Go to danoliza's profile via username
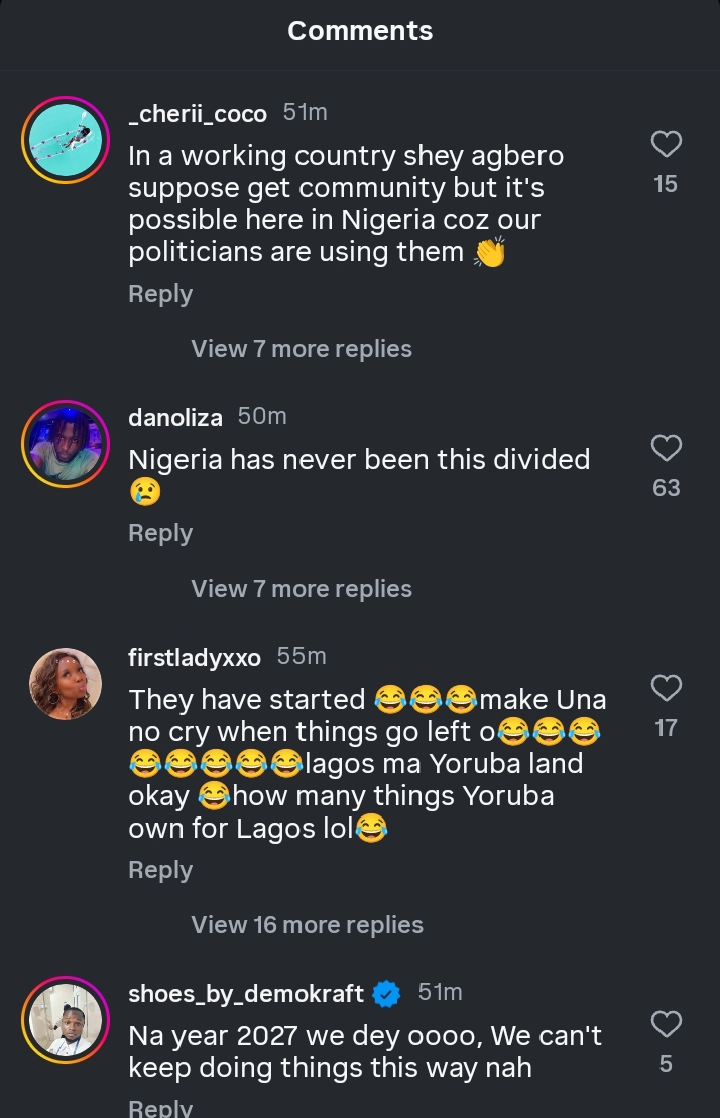This screenshot has height=1118, width=720. (x=175, y=417)
